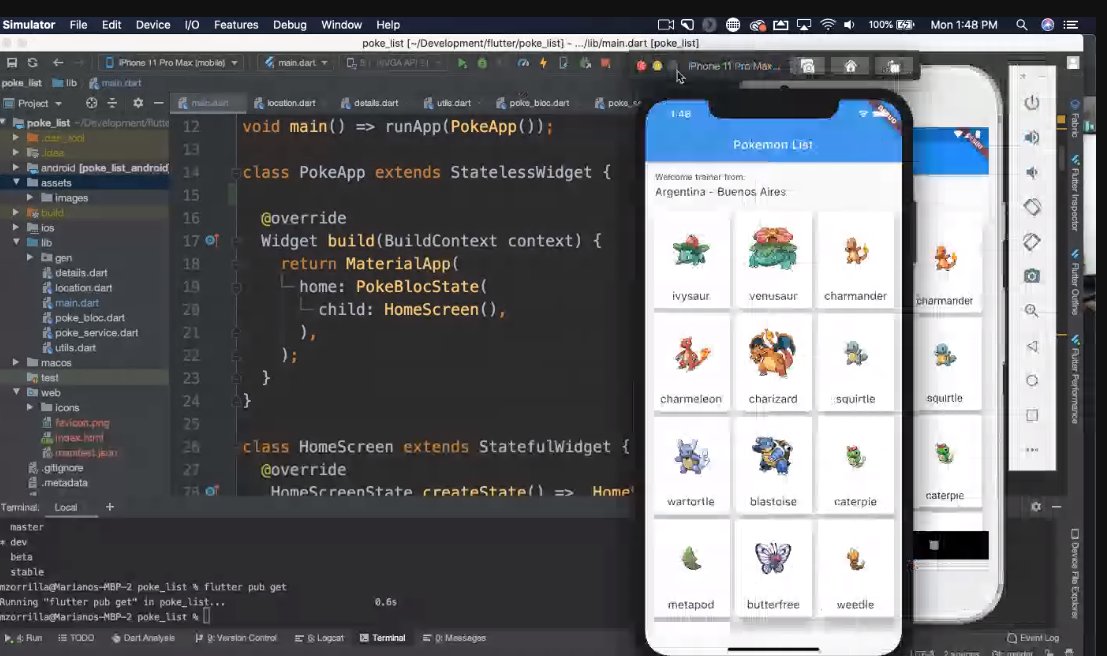Expand the icons folder under web

30,407
